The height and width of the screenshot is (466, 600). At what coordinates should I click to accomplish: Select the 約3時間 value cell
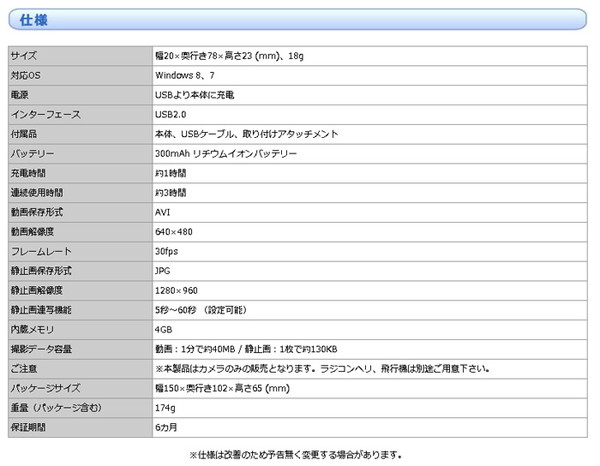click(170, 192)
